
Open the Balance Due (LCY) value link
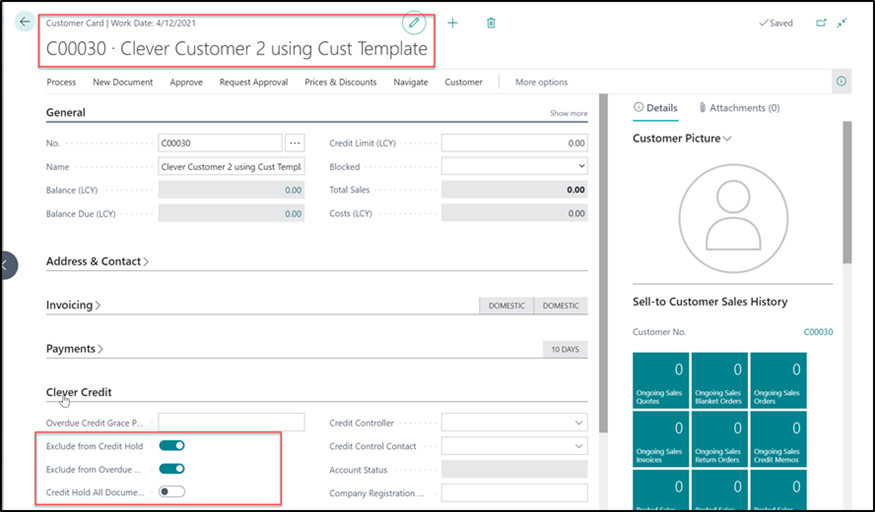(294, 214)
